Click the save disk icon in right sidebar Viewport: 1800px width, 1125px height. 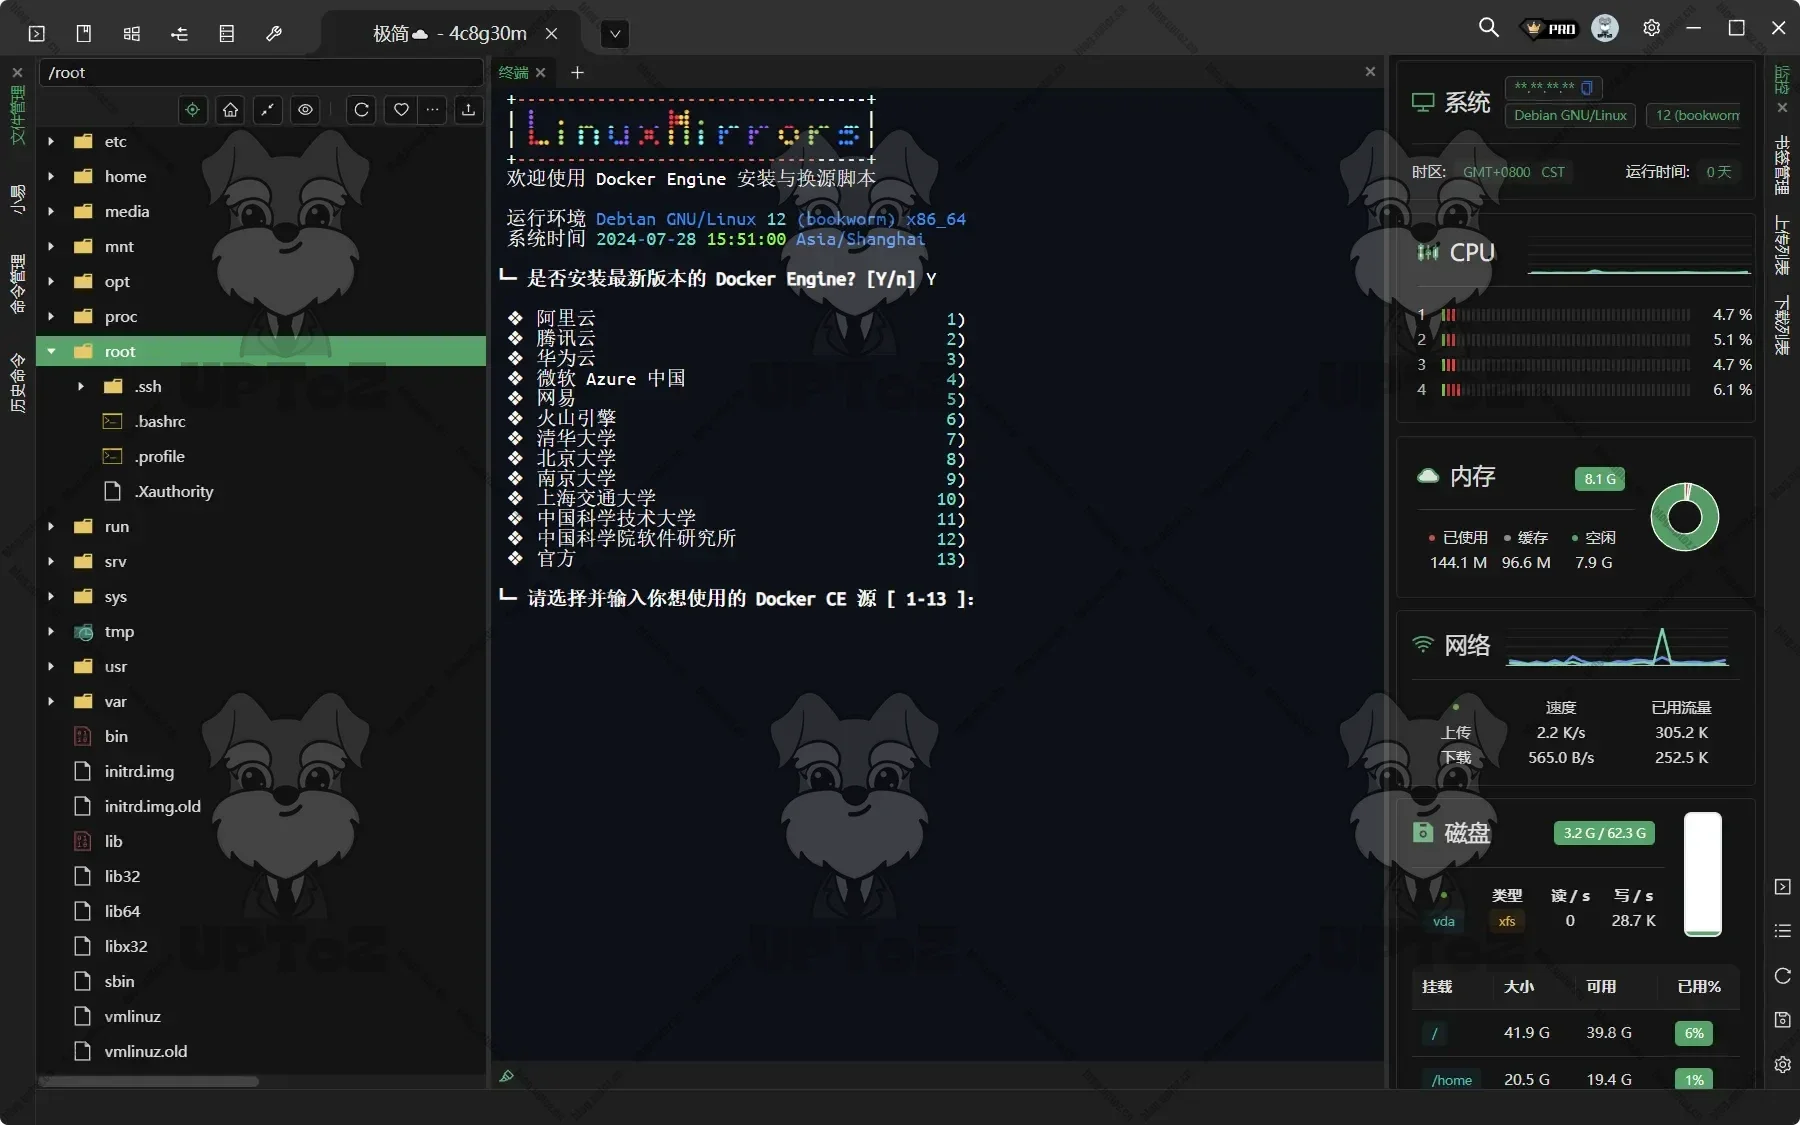(1782, 1020)
